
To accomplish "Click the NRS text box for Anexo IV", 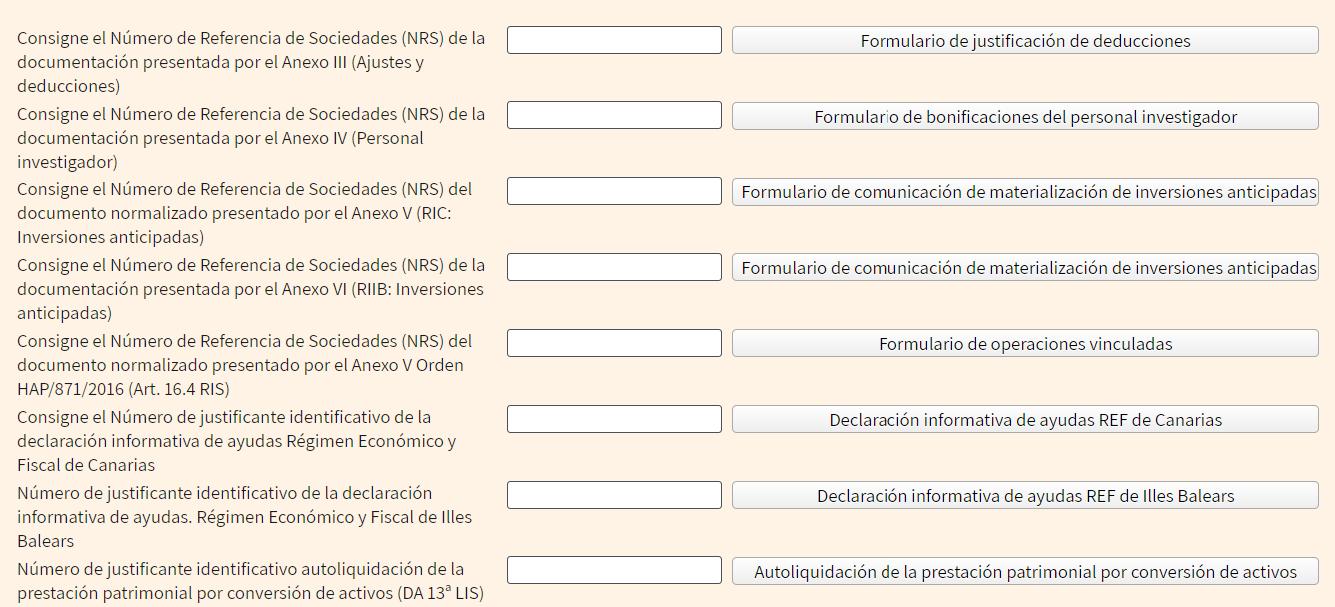I will point(614,116).
